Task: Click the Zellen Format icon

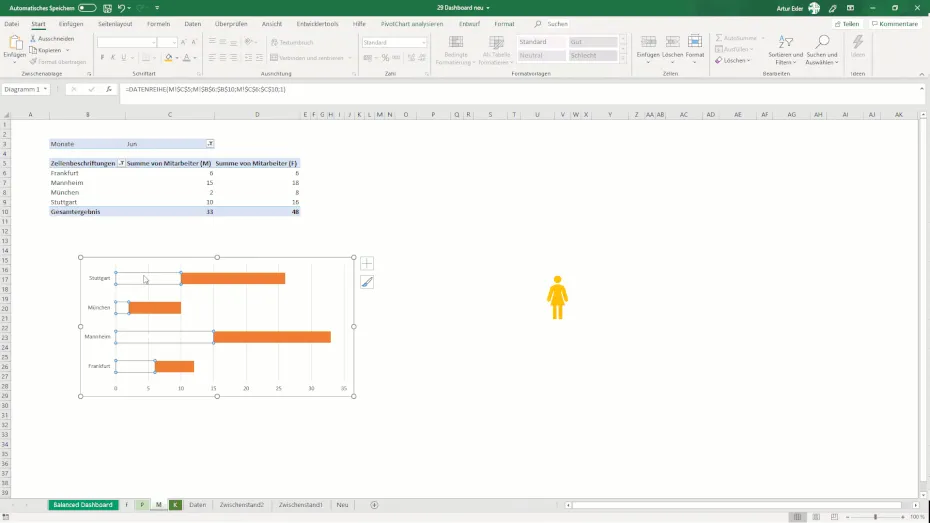Action: pos(695,42)
